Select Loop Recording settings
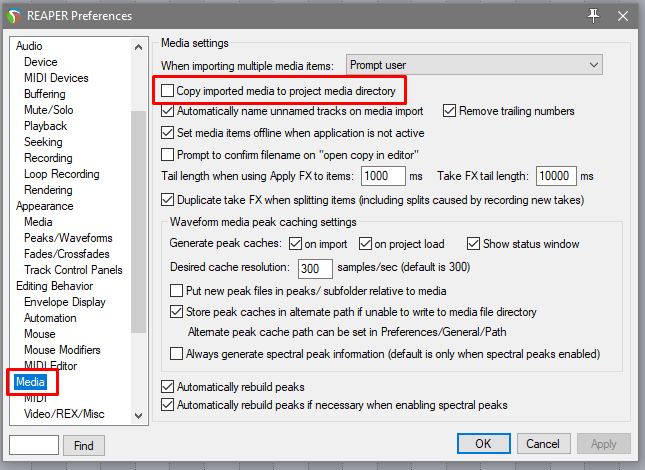The width and height of the screenshot is (645, 470). coord(62,174)
